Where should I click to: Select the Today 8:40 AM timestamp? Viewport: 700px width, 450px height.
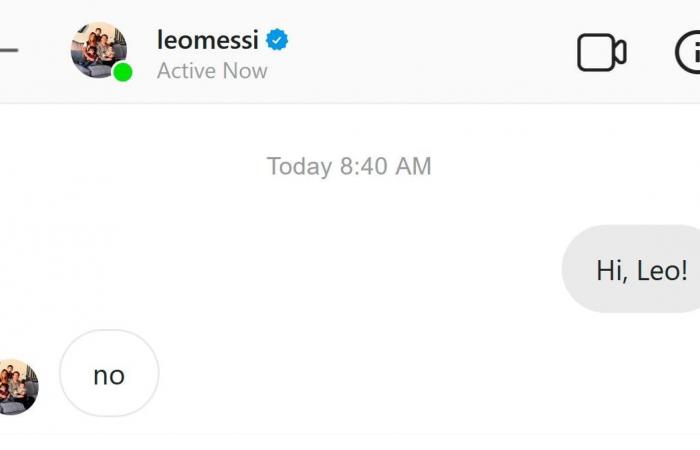[x=349, y=166]
